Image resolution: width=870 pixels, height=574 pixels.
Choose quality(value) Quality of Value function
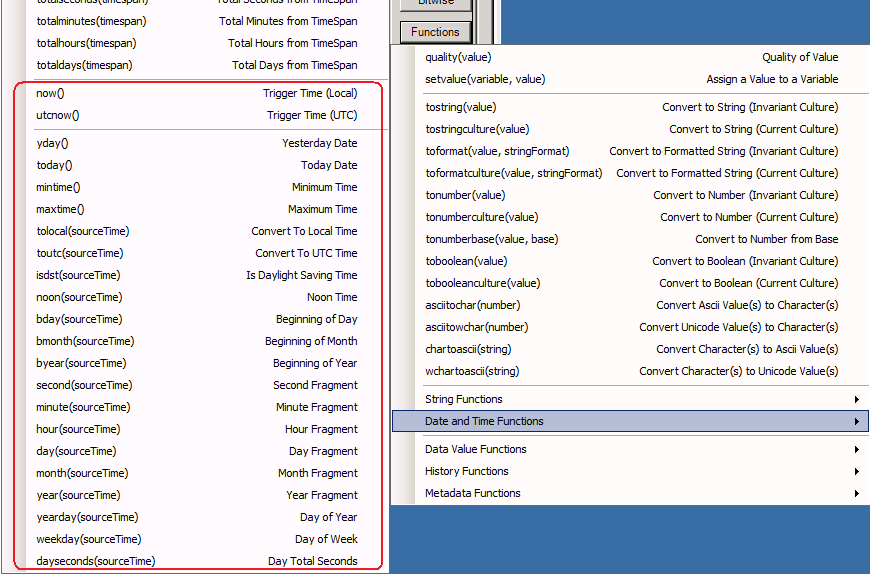(x=630, y=57)
